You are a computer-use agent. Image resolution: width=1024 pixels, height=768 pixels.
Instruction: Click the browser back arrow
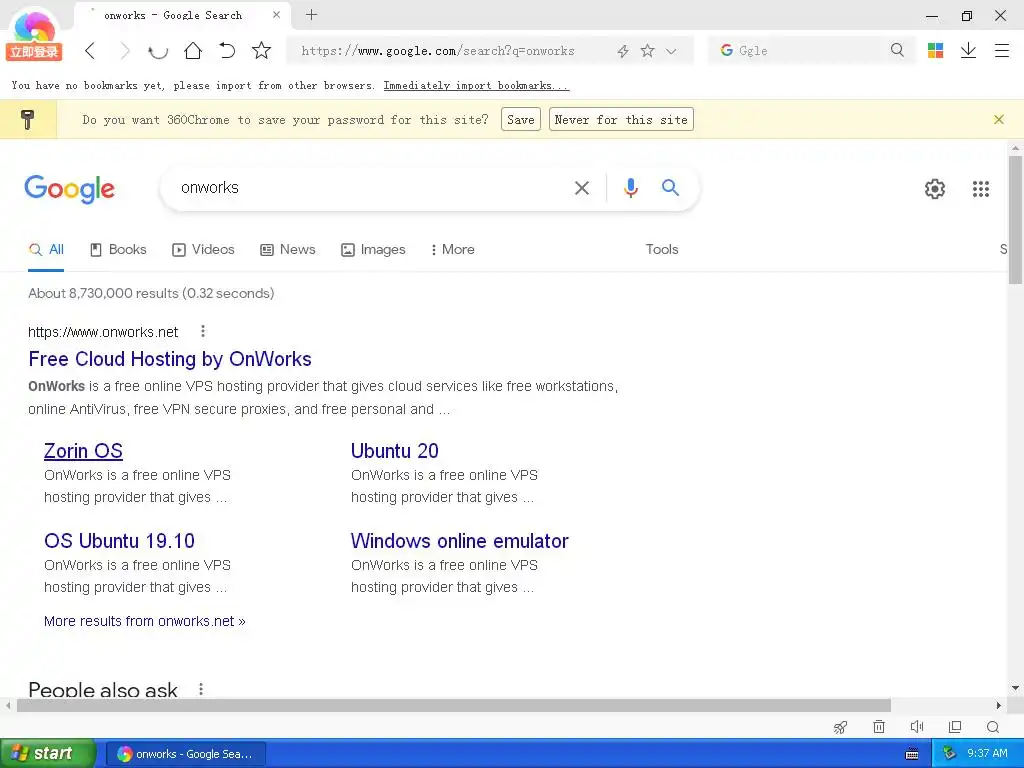pos(90,51)
